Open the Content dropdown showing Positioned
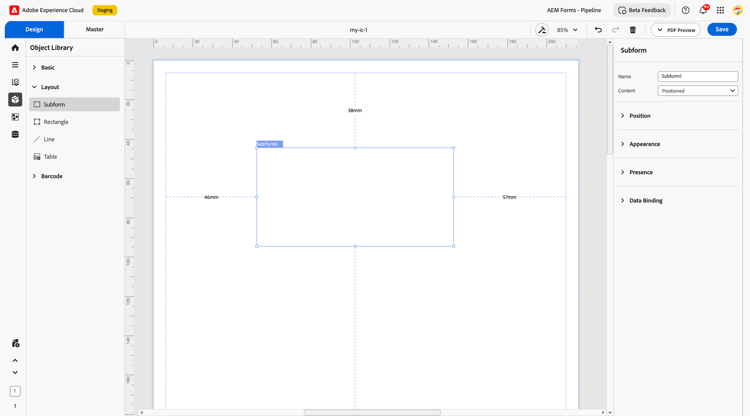Screen dimensions: 750x416 698,91
